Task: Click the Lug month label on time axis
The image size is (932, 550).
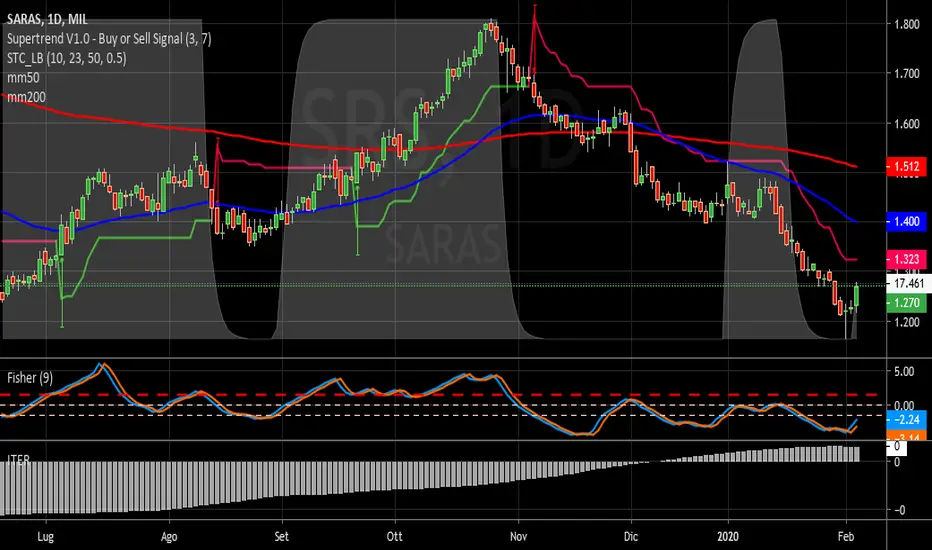Action: (x=46, y=536)
